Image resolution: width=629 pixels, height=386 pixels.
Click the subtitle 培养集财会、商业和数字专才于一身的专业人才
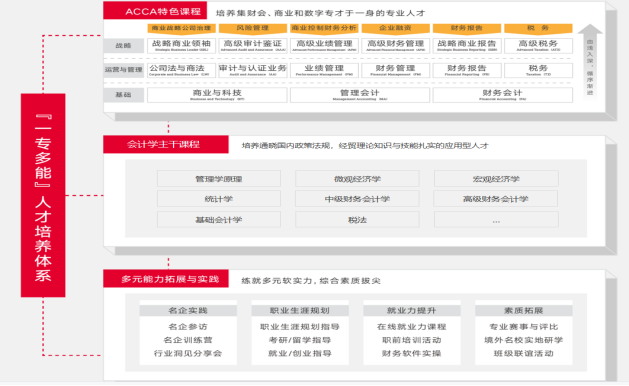(x=320, y=13)
